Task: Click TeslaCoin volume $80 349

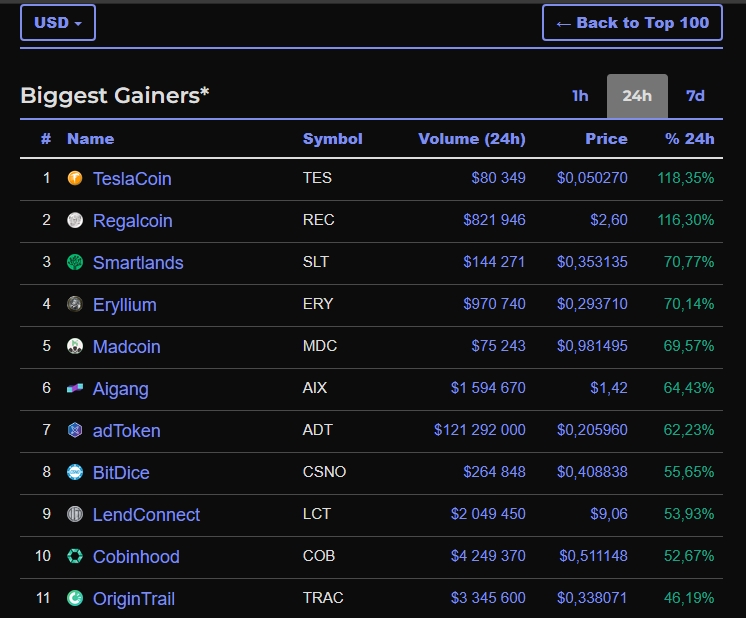Action: (498, 178)
